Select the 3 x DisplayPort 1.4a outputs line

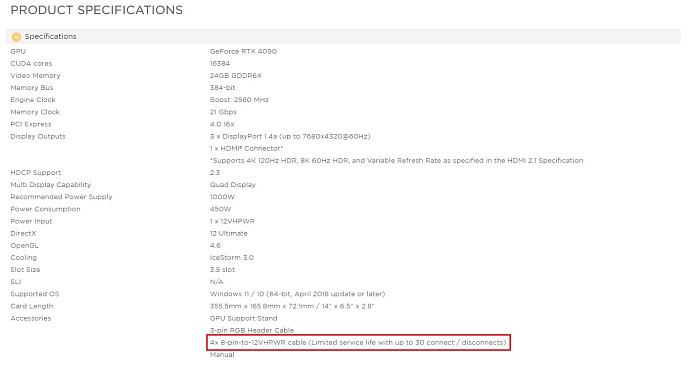[x=290, y=136]
